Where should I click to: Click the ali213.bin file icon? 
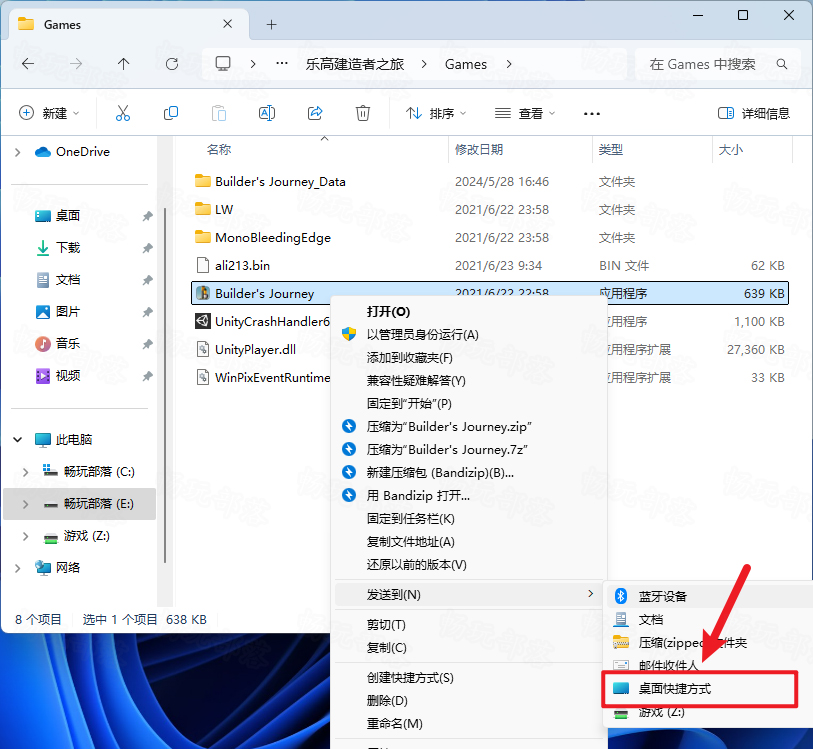[203, 265]
